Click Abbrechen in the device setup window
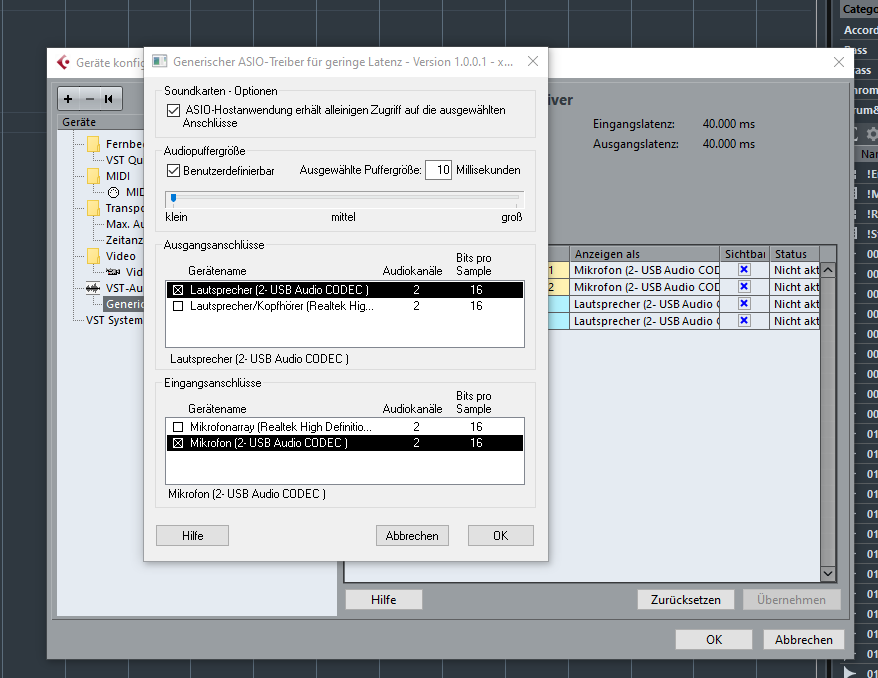Screen dimensions: 878x678 coord(804,639)
